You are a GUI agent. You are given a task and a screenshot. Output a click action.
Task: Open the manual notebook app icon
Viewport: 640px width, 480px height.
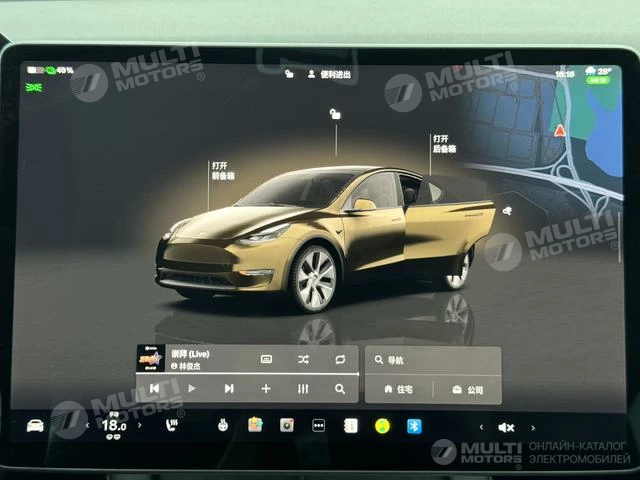click(351, 426)
